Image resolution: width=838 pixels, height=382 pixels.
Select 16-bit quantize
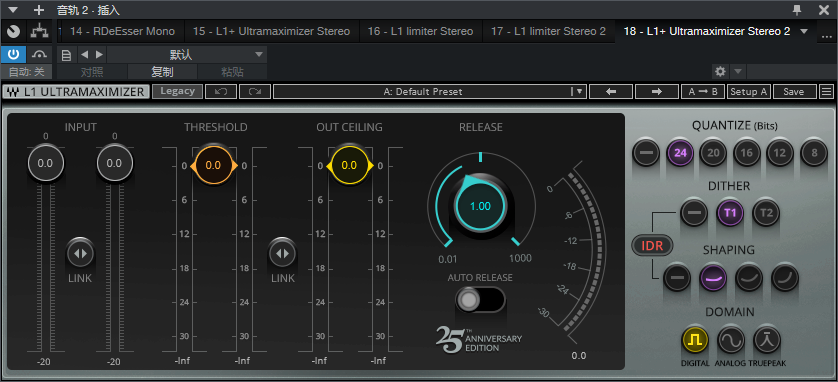click(x=747, y=153)
